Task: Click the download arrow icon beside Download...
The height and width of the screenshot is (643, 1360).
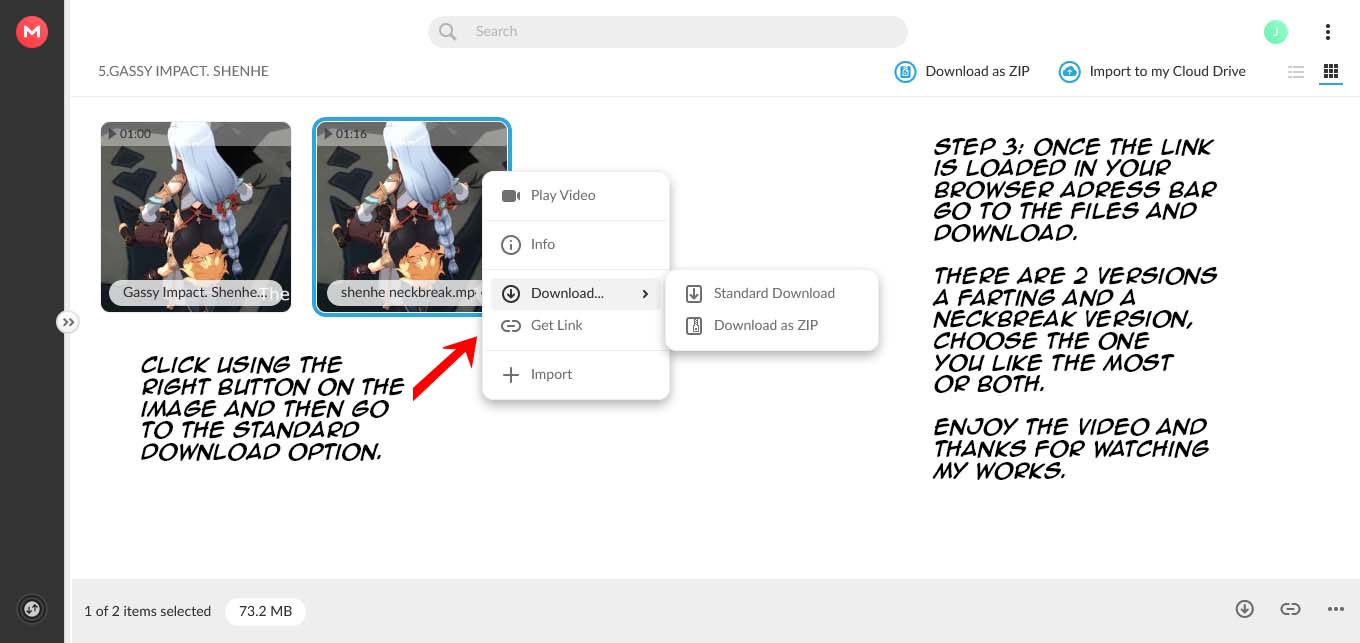Action: [511, 293]
